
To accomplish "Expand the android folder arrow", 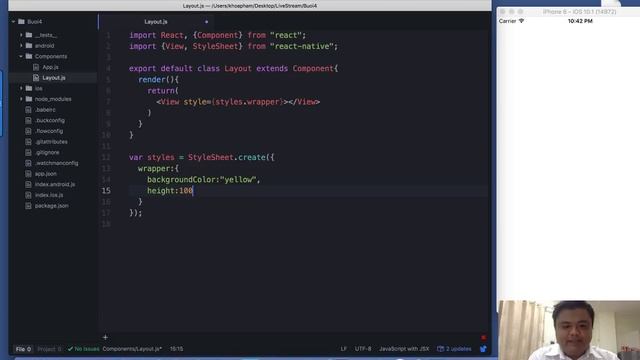I will tap(21, 46).
